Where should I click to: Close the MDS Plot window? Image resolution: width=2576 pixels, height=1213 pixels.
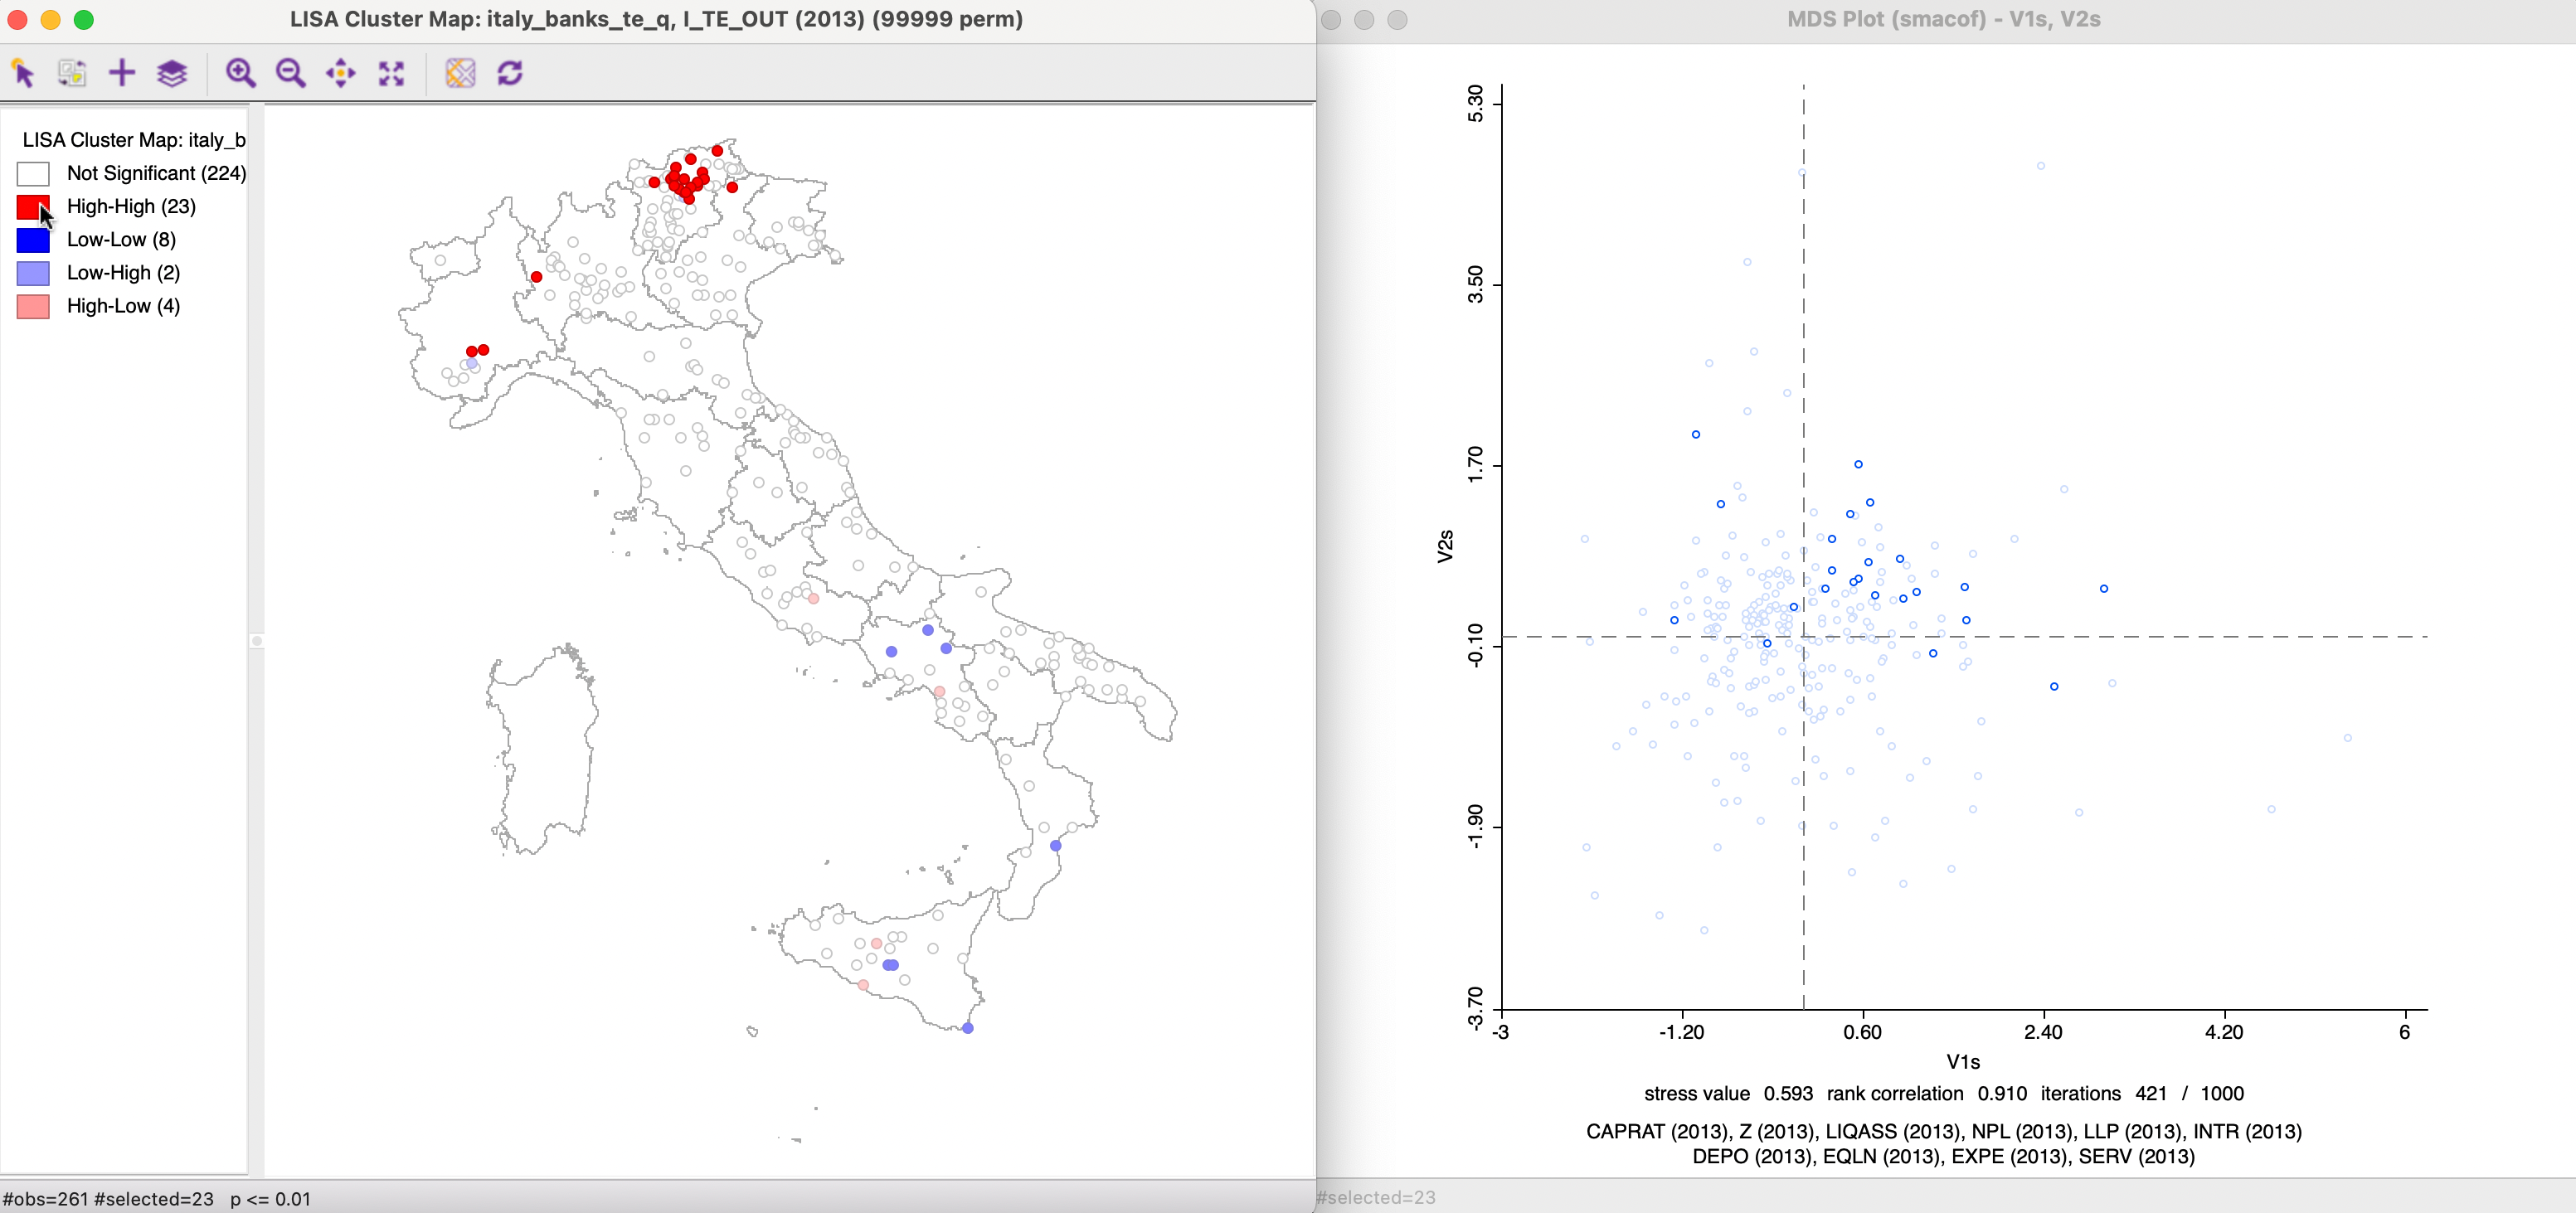(1331, 19)
